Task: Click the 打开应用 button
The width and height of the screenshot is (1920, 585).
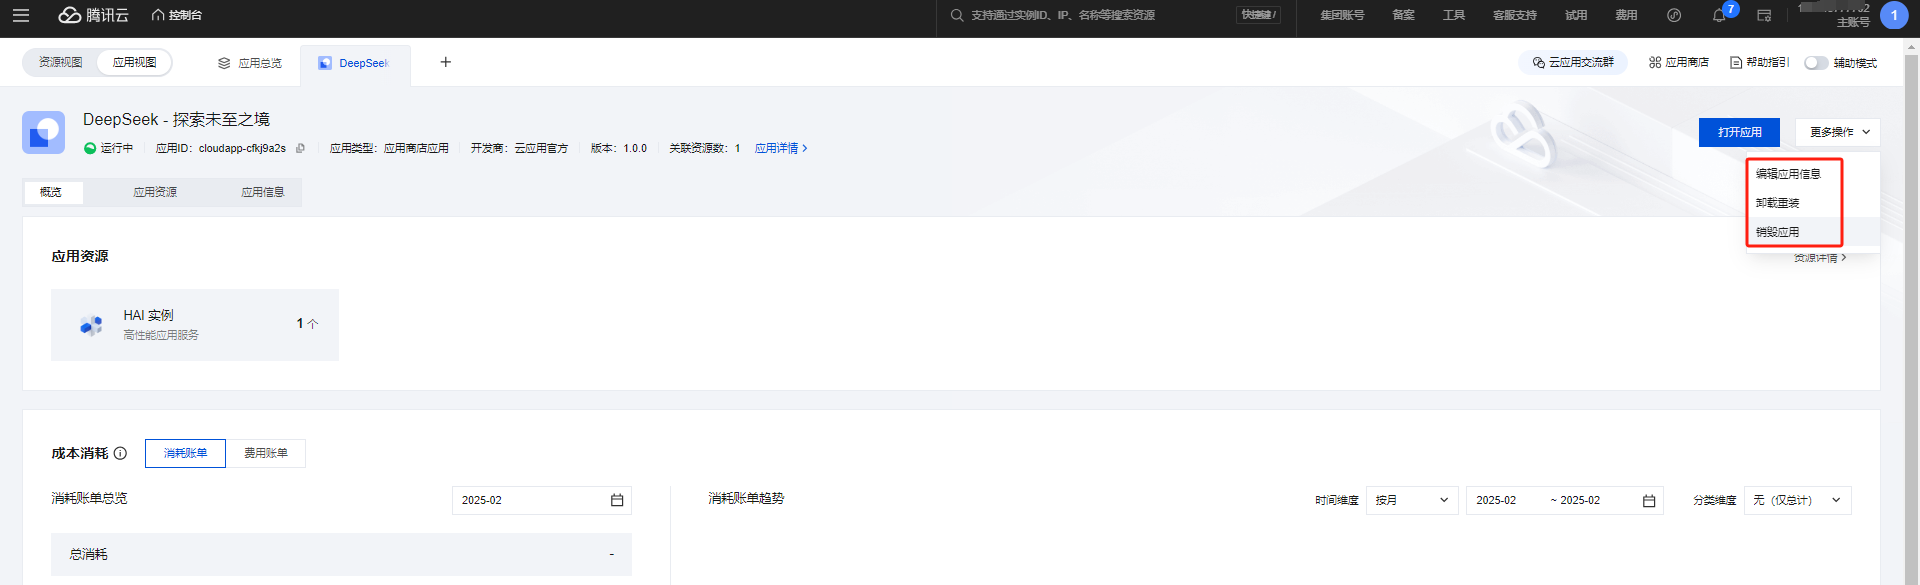Action: coord(1740,132)
